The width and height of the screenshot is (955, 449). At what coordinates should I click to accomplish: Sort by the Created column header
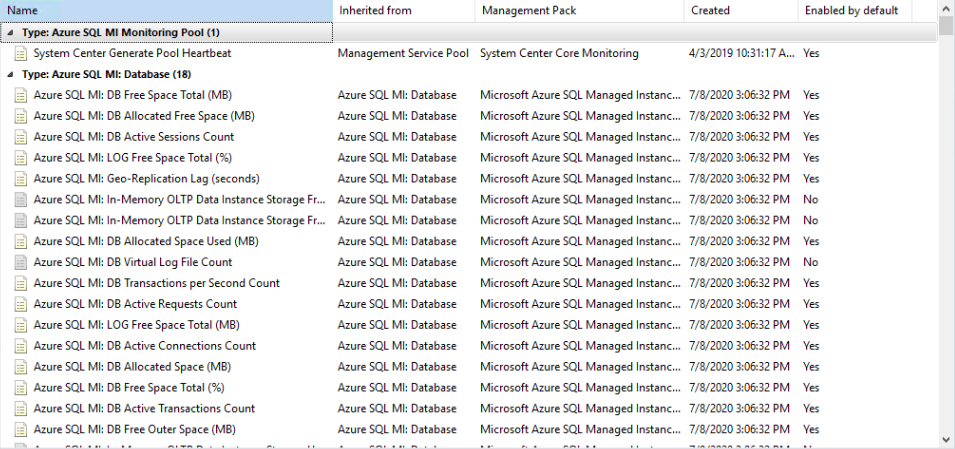[741, 10]
